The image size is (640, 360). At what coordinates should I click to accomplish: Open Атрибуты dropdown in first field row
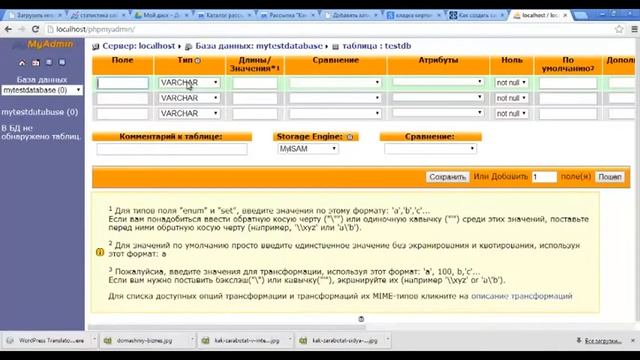pos(438,82)
